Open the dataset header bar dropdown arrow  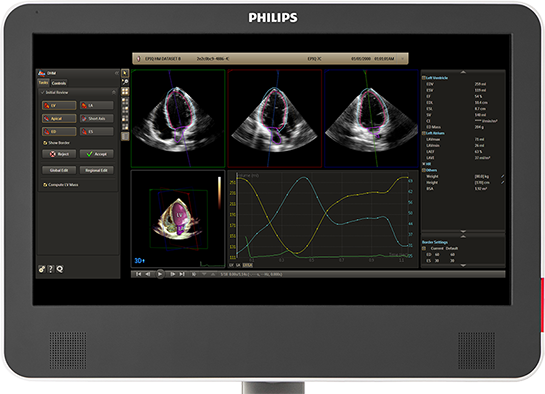(x=403, y=59)
